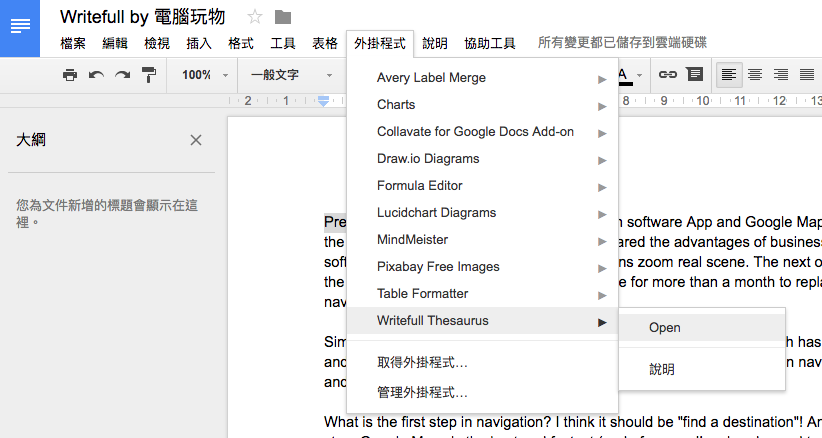The width and height of the screenshot is (822, 438).
Task: Expand Avery Label Merge submenu arrow
Action: (x=602, y=80)
